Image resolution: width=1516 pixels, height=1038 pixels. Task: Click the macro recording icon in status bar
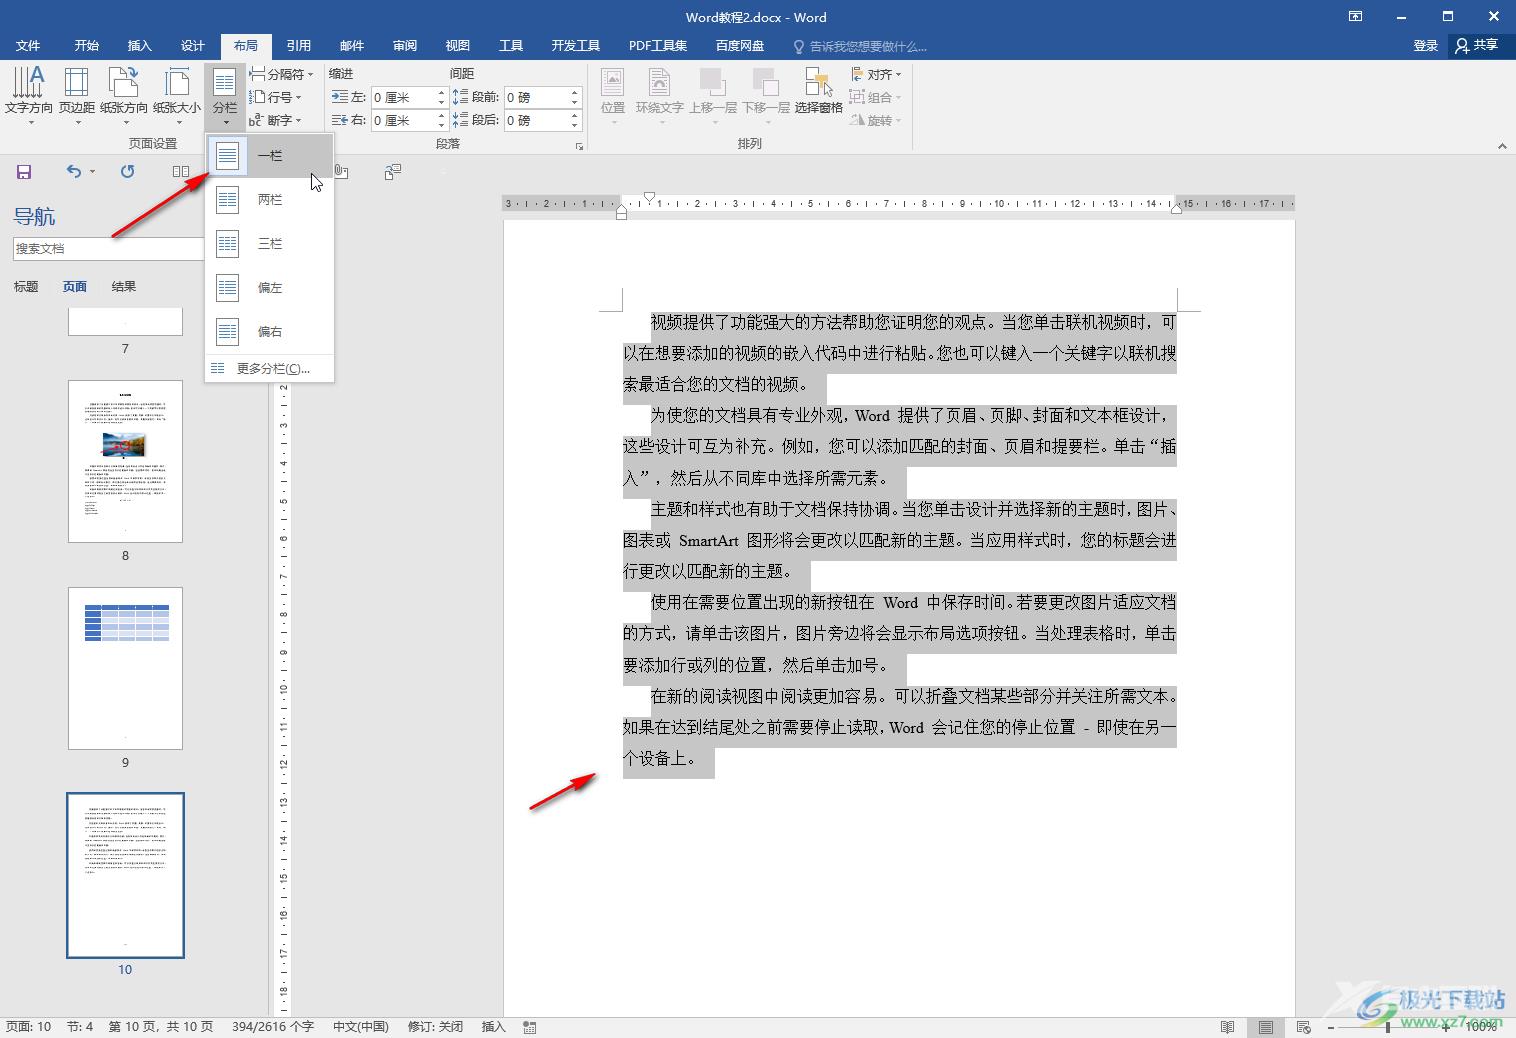[x=530, y=1027]
